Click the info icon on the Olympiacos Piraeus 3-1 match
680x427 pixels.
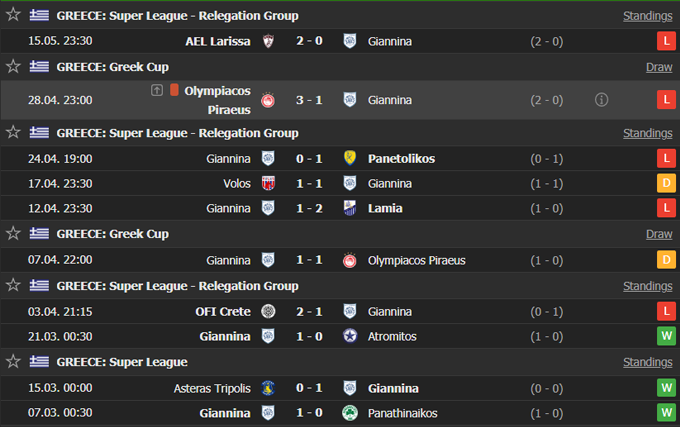601,100
